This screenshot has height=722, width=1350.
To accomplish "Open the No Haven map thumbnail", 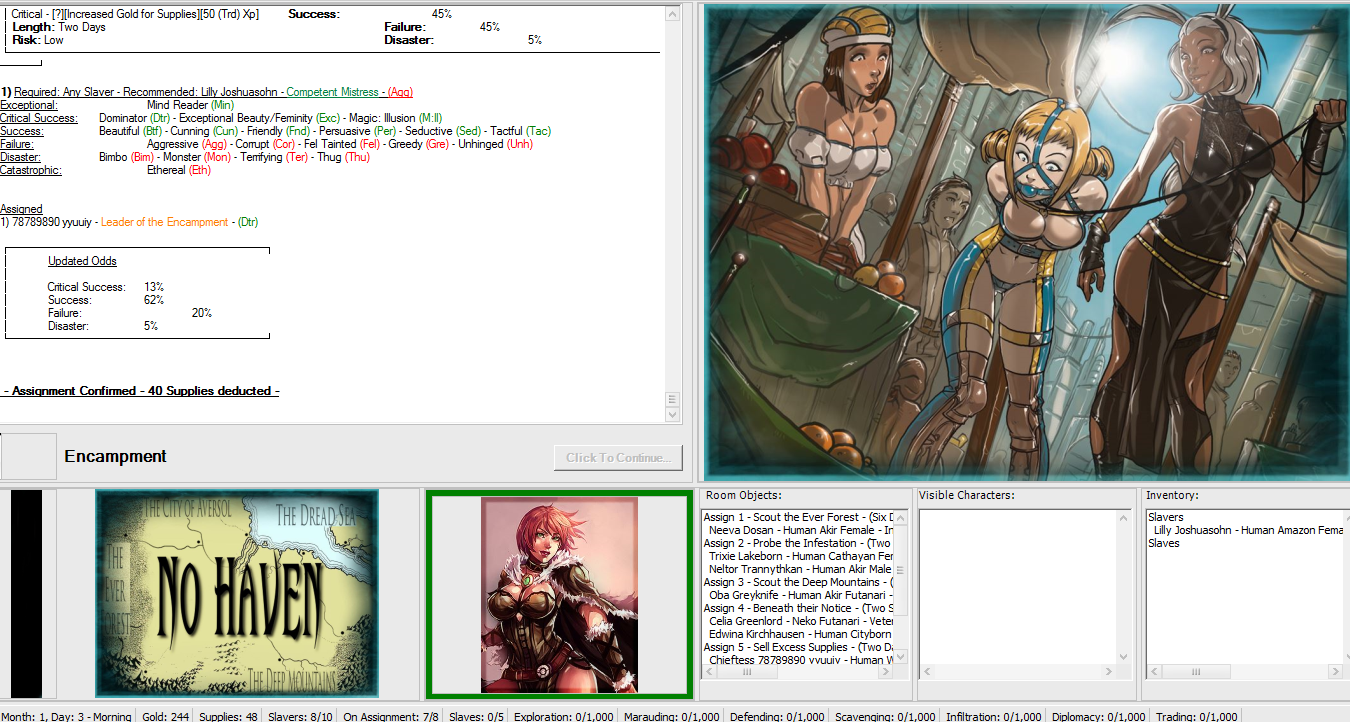I will (x=237, y=593).
